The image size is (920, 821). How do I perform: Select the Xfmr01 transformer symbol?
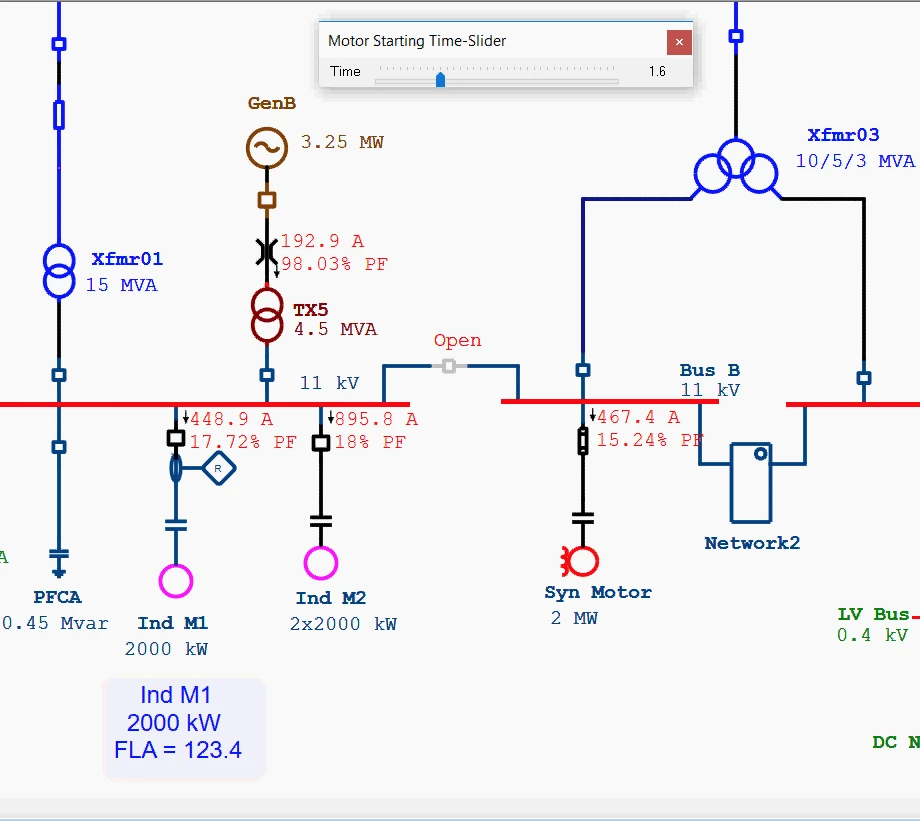point(59,271)
